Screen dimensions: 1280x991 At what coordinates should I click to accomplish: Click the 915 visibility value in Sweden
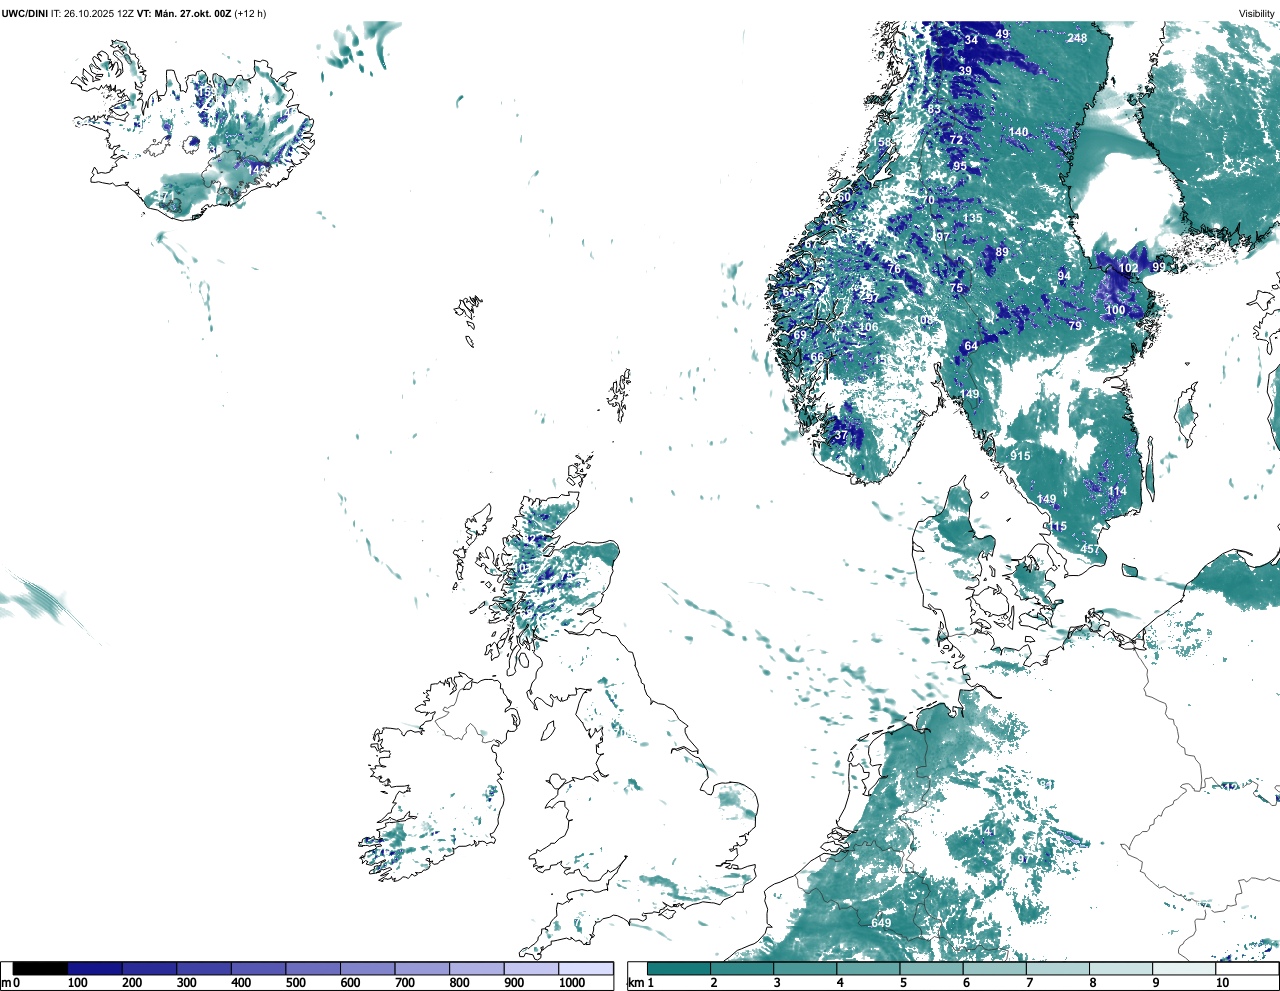point(1020,456)
